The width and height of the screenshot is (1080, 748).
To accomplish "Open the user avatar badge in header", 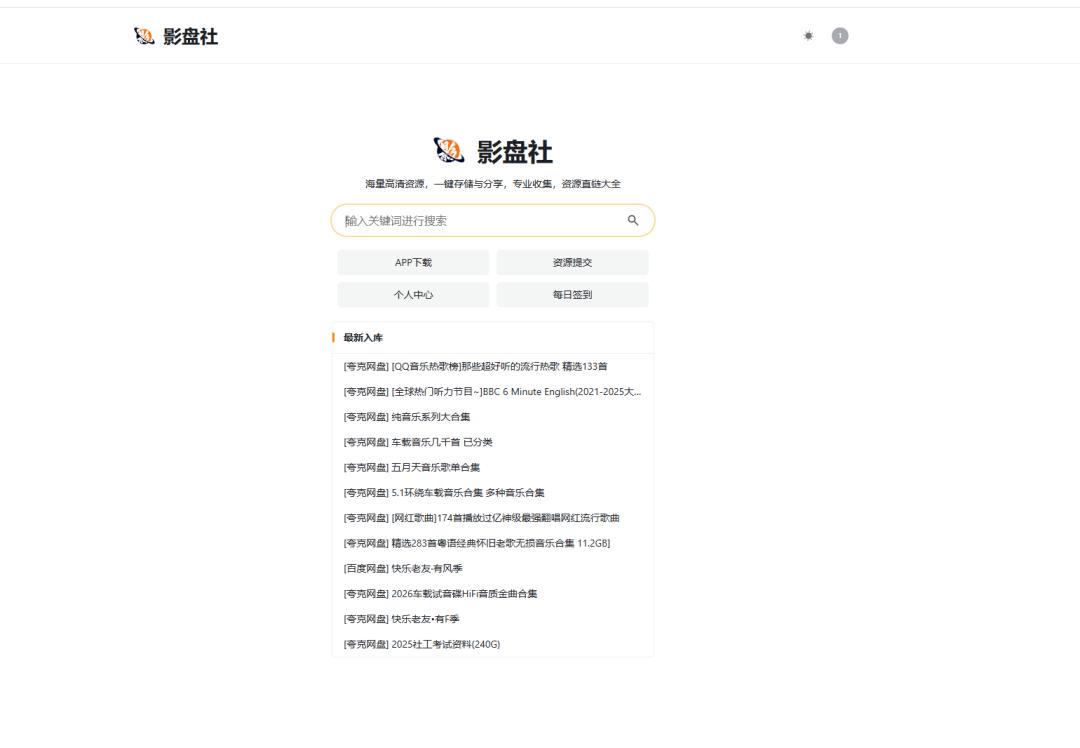I will [x=840, y=36].
